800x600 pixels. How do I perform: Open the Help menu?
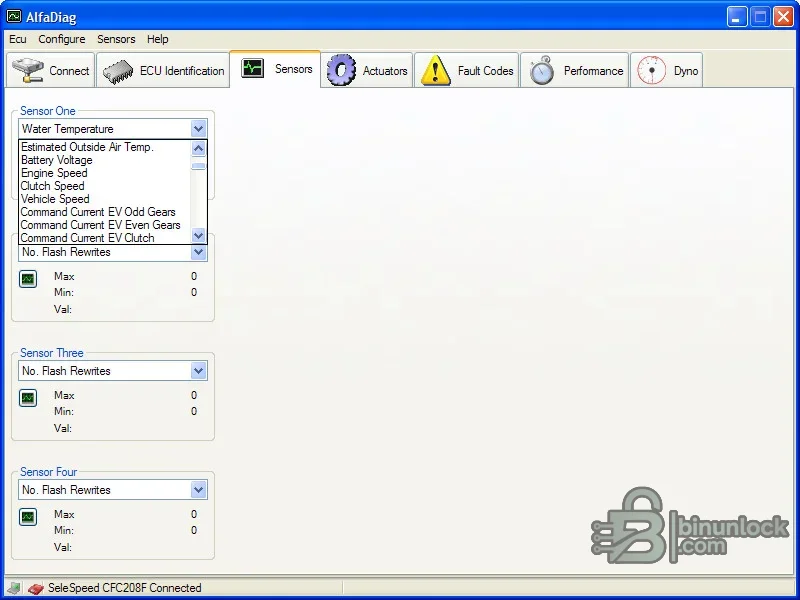pyautogui.click(x=158, y=39)
